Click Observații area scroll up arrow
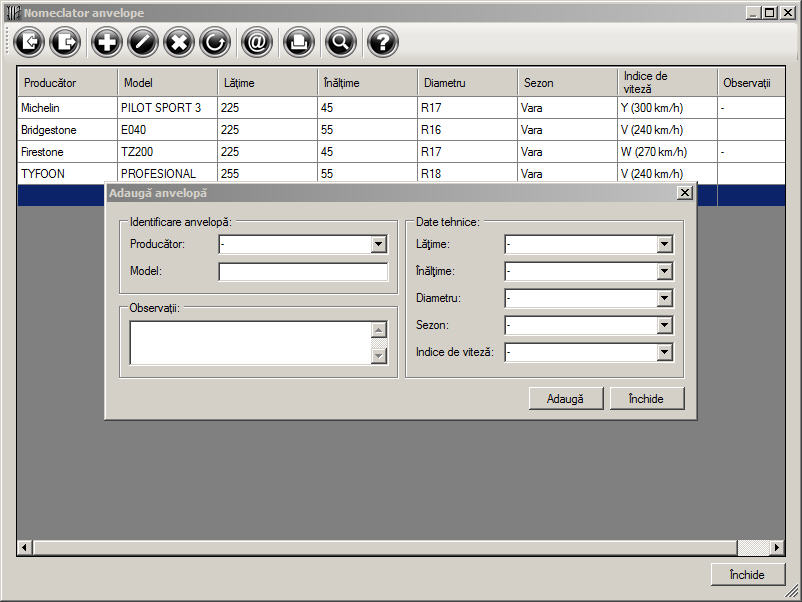802x602 pixels. point(378,330)
